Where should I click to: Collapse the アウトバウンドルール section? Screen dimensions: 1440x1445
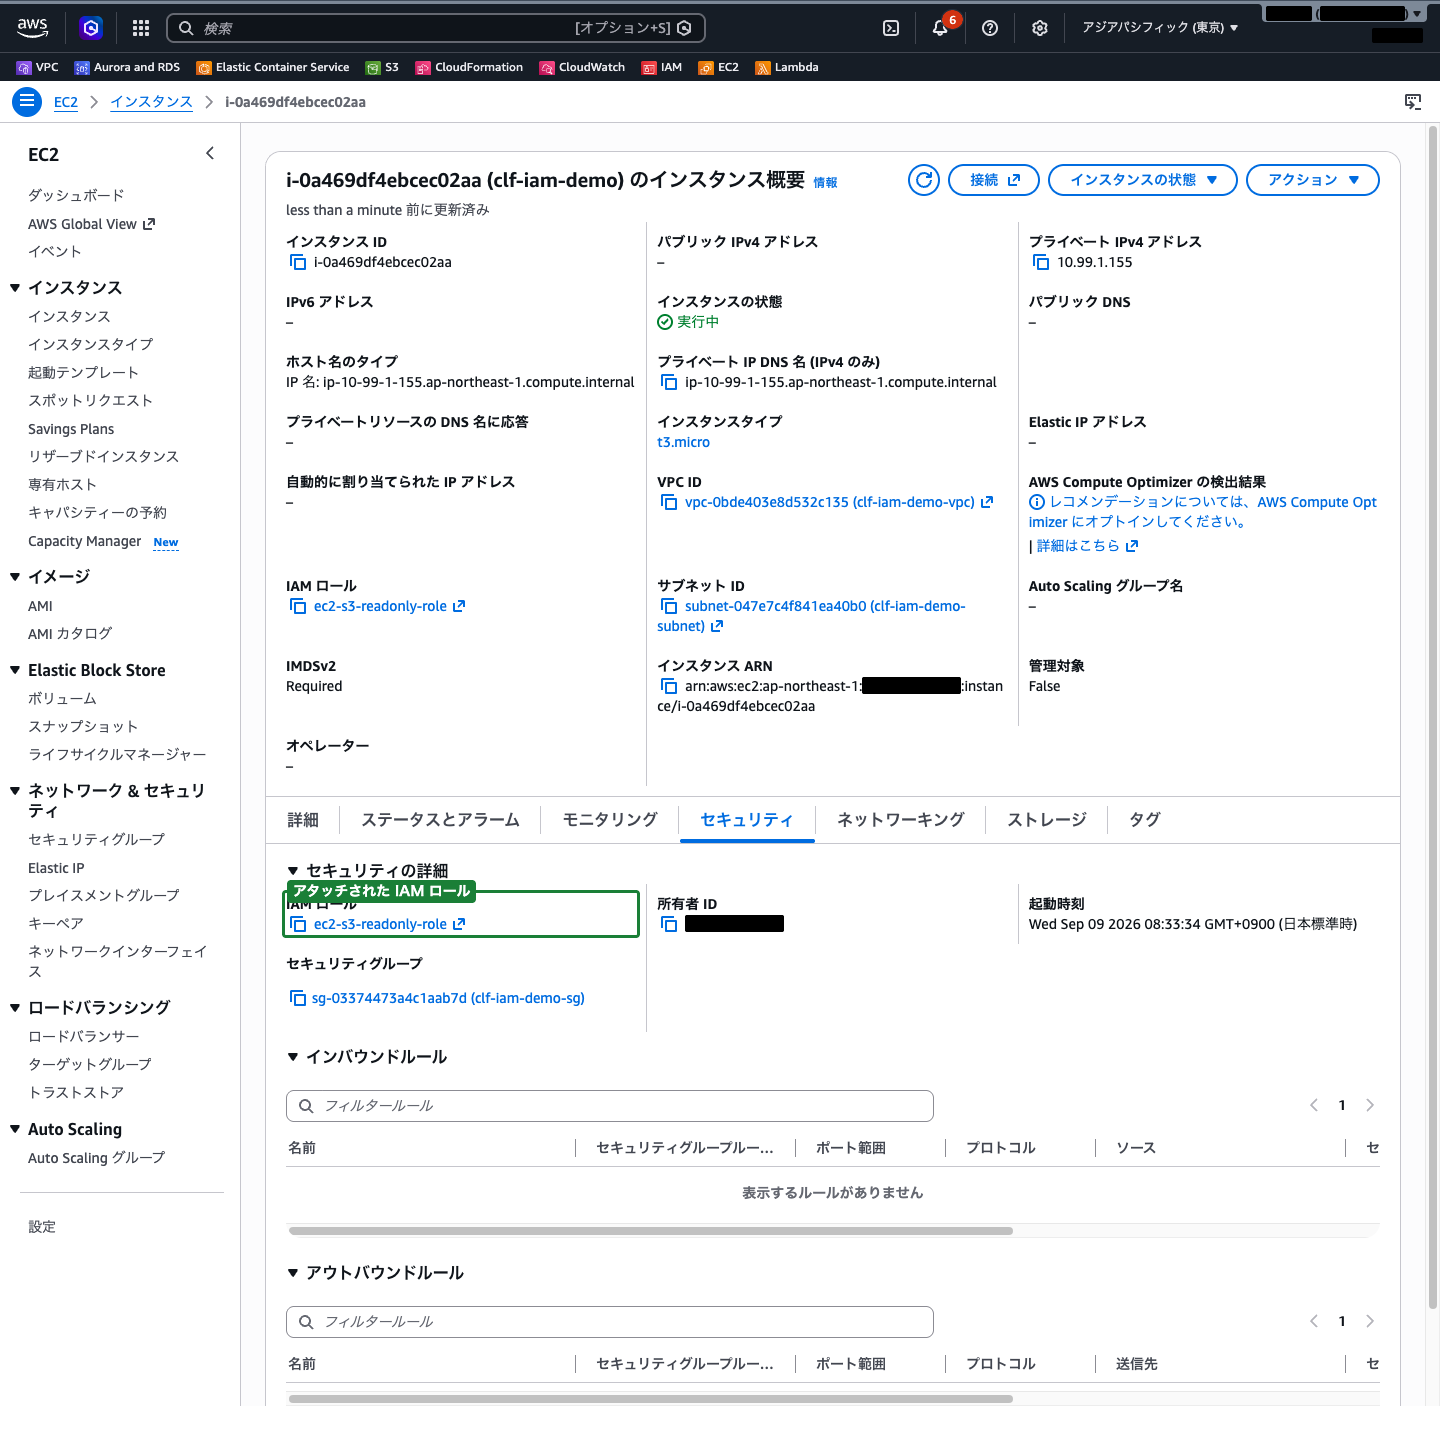[293, 1273]
